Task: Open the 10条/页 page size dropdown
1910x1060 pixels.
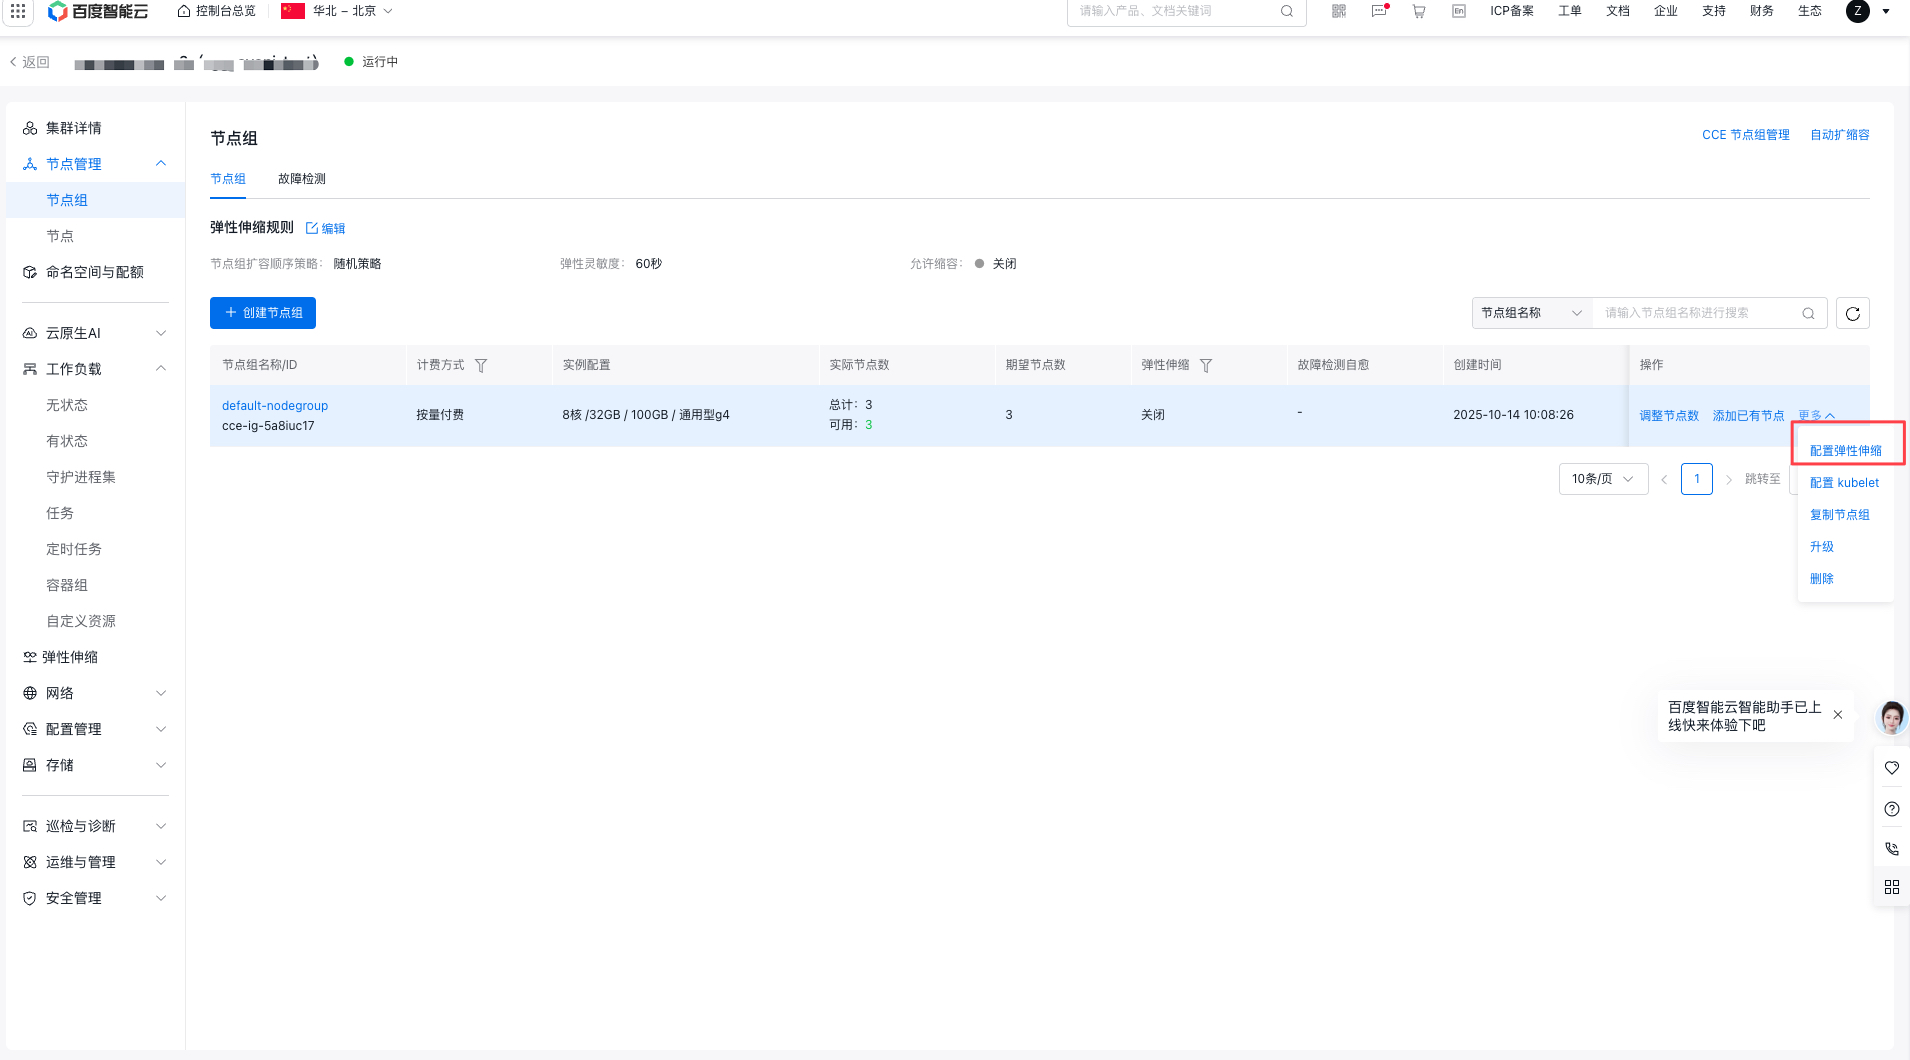Action: click(1603, 479)
